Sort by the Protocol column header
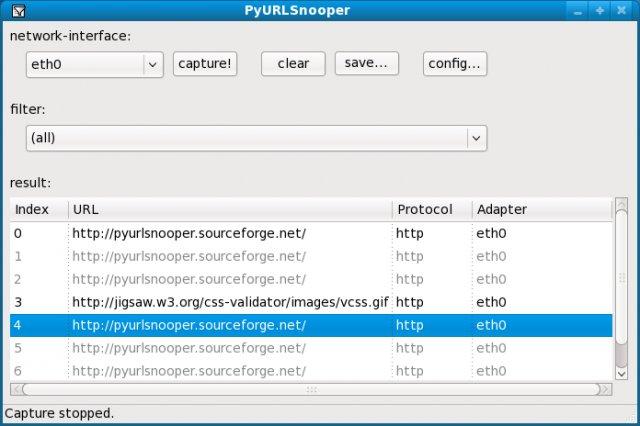640x426 pixels. 431,210
